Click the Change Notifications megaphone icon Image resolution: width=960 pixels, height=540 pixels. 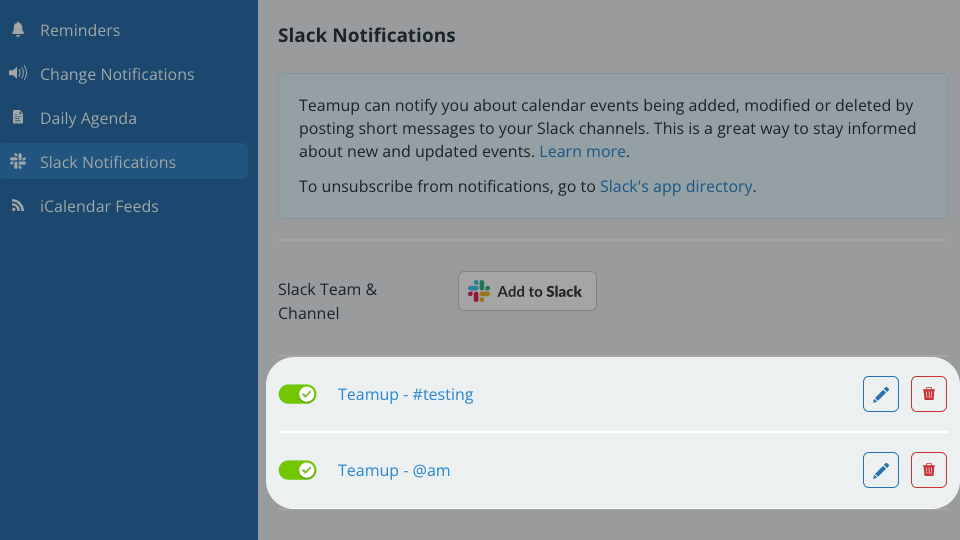(x=18, y=73)
